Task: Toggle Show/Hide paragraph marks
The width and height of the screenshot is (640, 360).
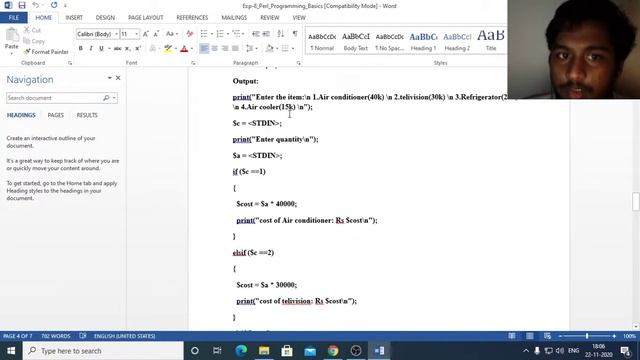Action: [x=295, y=34]
